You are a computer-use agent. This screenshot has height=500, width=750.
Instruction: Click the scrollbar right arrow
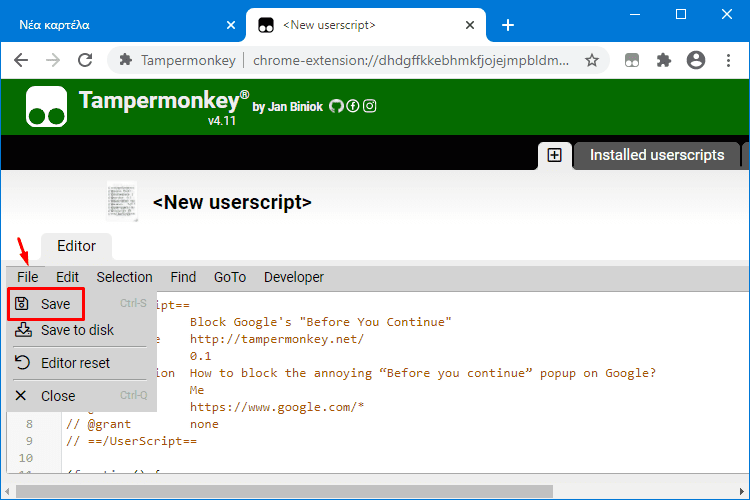(742, 491)
